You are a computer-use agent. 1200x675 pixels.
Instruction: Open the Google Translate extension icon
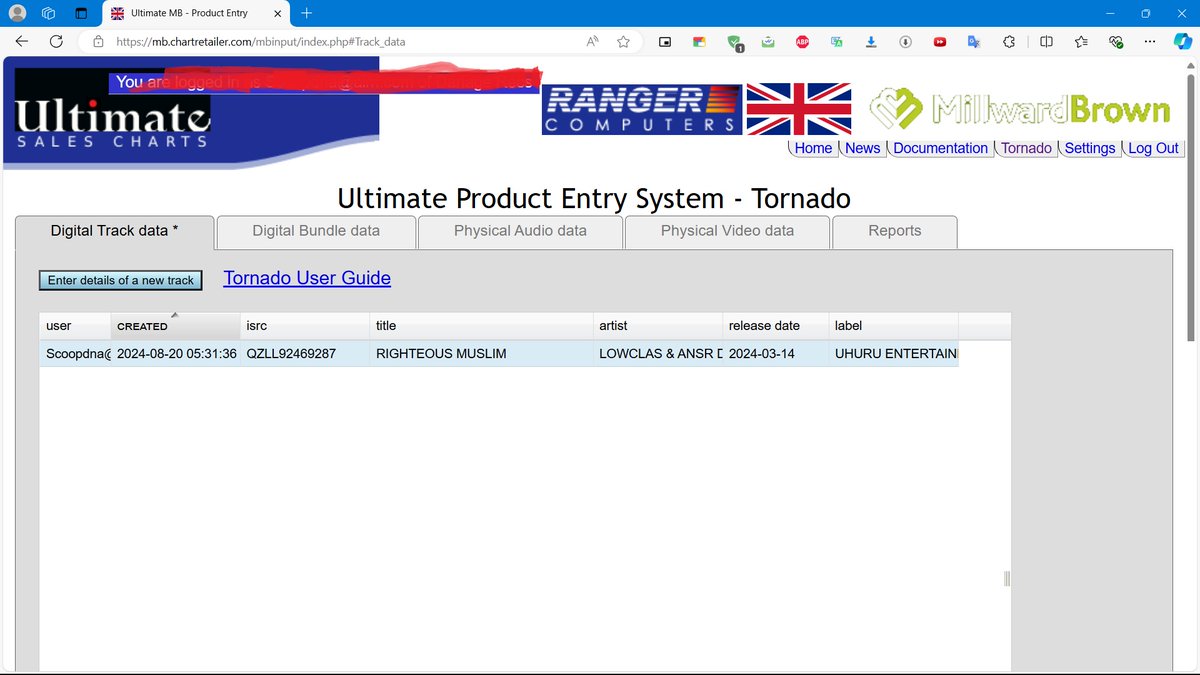coord(974,42)
